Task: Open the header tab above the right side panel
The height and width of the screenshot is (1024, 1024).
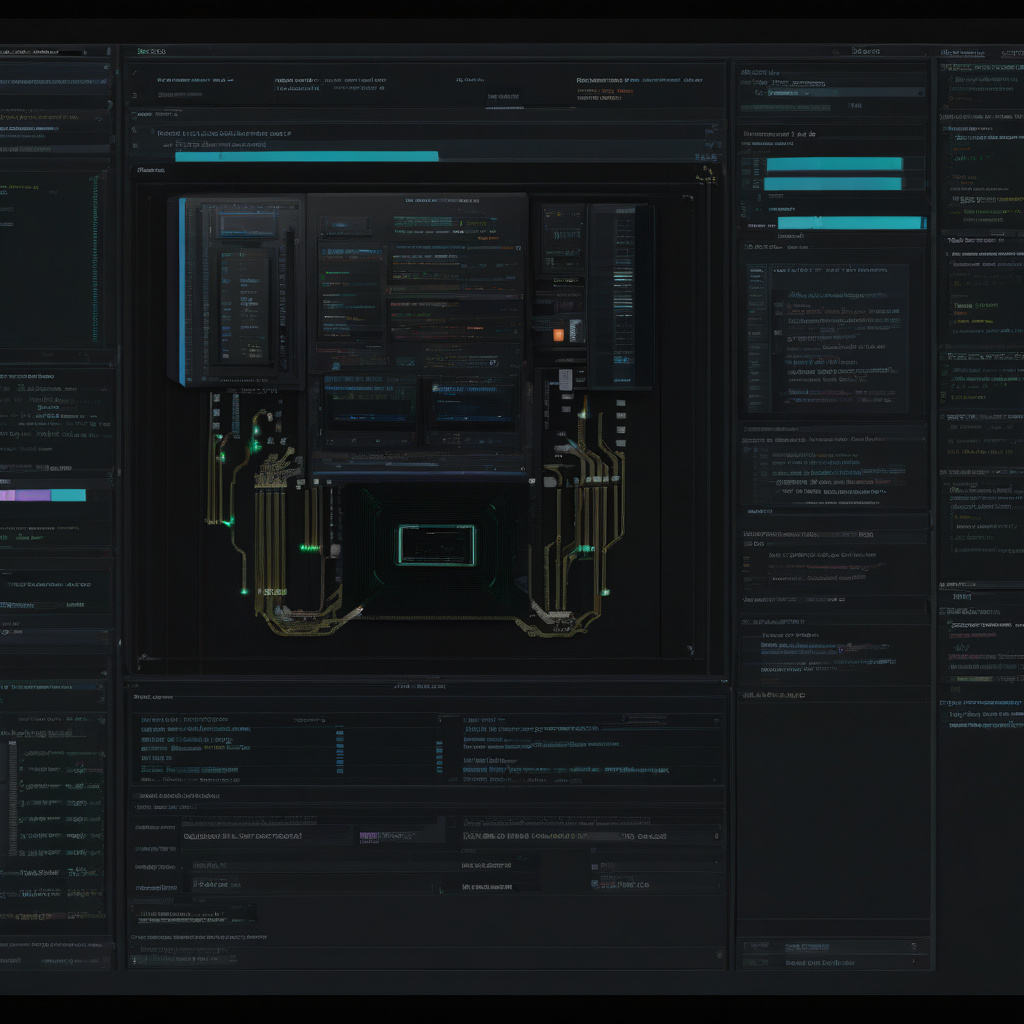Action: click(x=865, y=52)
